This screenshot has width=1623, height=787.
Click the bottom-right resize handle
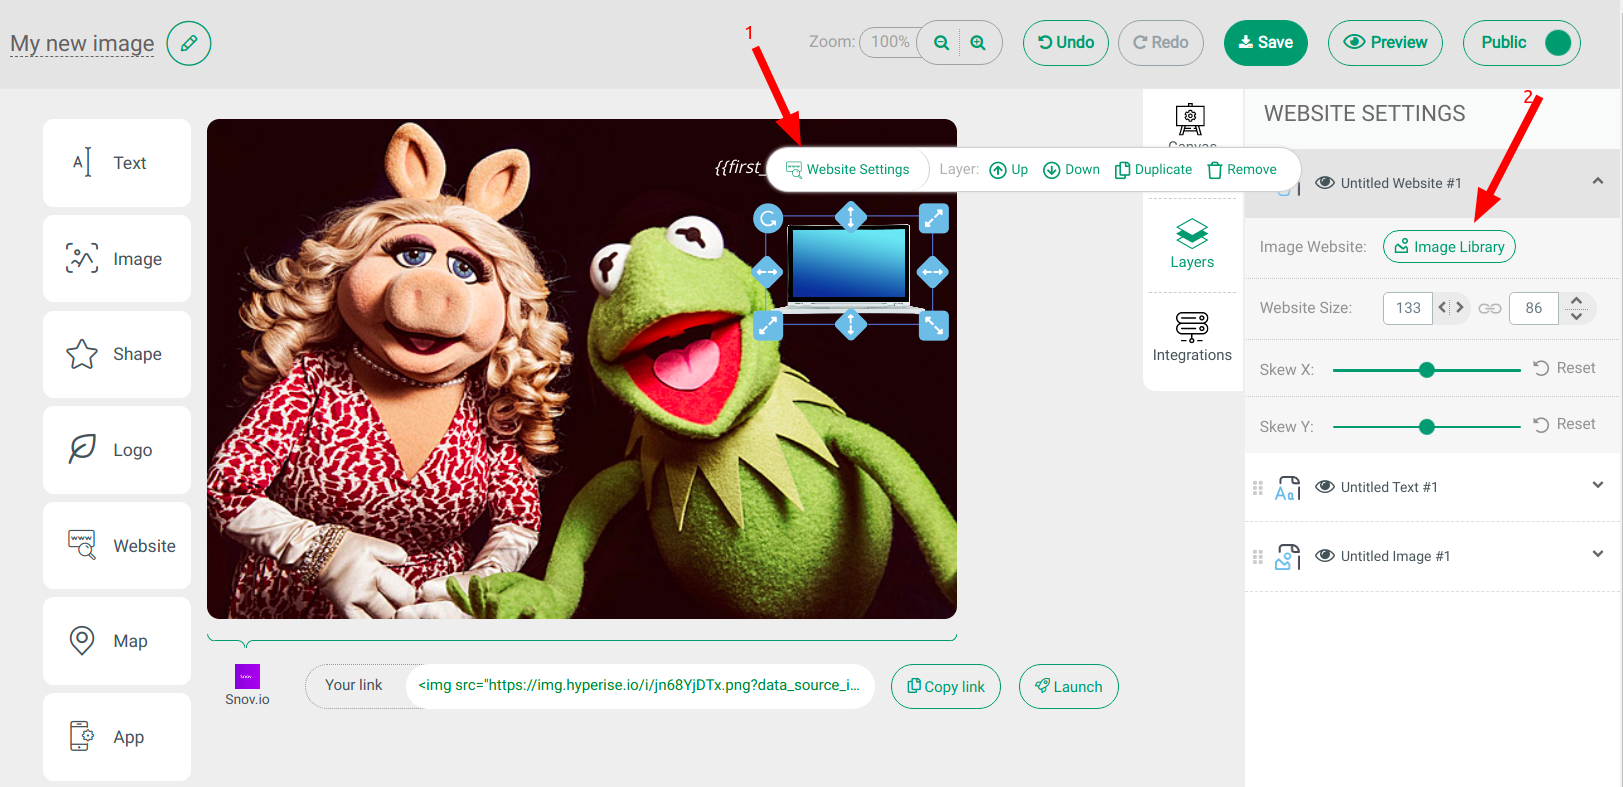click(x=933, y=325)
